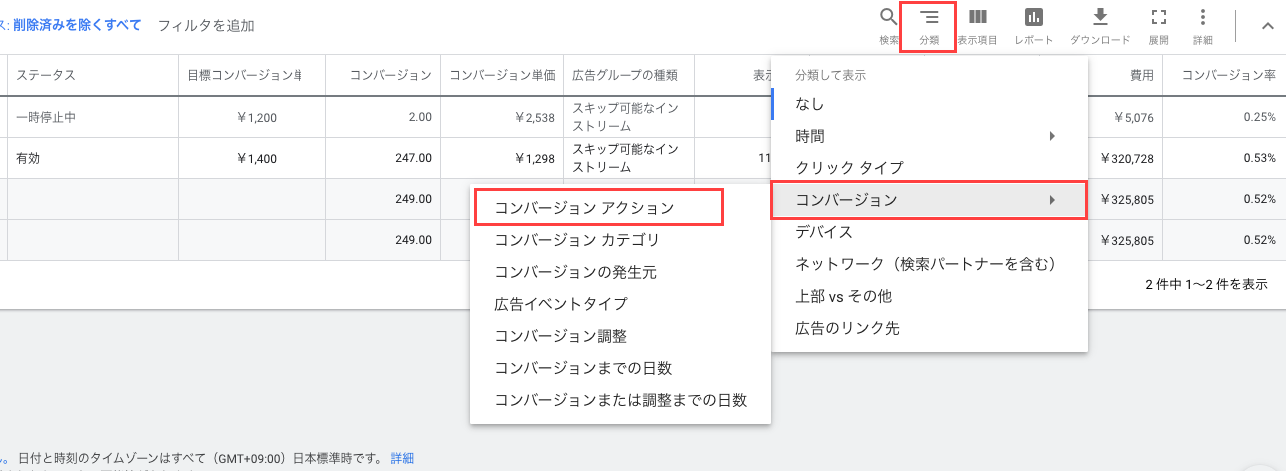The image size is (1286, 471).
Task: Select デバイス segment option
Action: tap(824, 232)
